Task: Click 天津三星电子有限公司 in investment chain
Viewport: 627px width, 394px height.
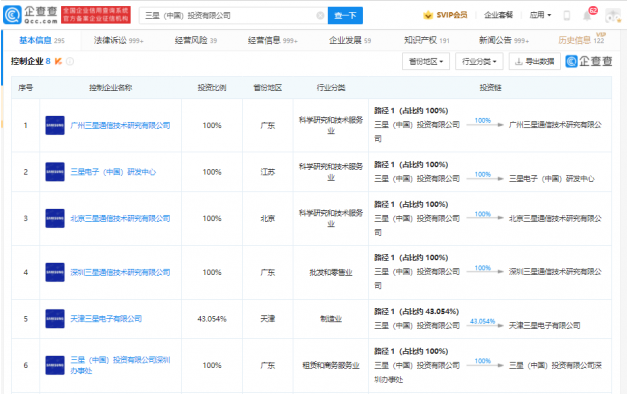Action: pyautogui.click(x=544, y=326)
